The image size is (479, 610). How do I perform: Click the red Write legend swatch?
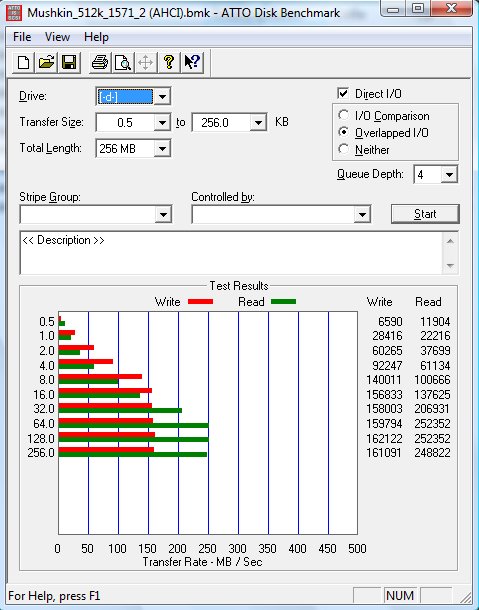[x=200, y=301]
